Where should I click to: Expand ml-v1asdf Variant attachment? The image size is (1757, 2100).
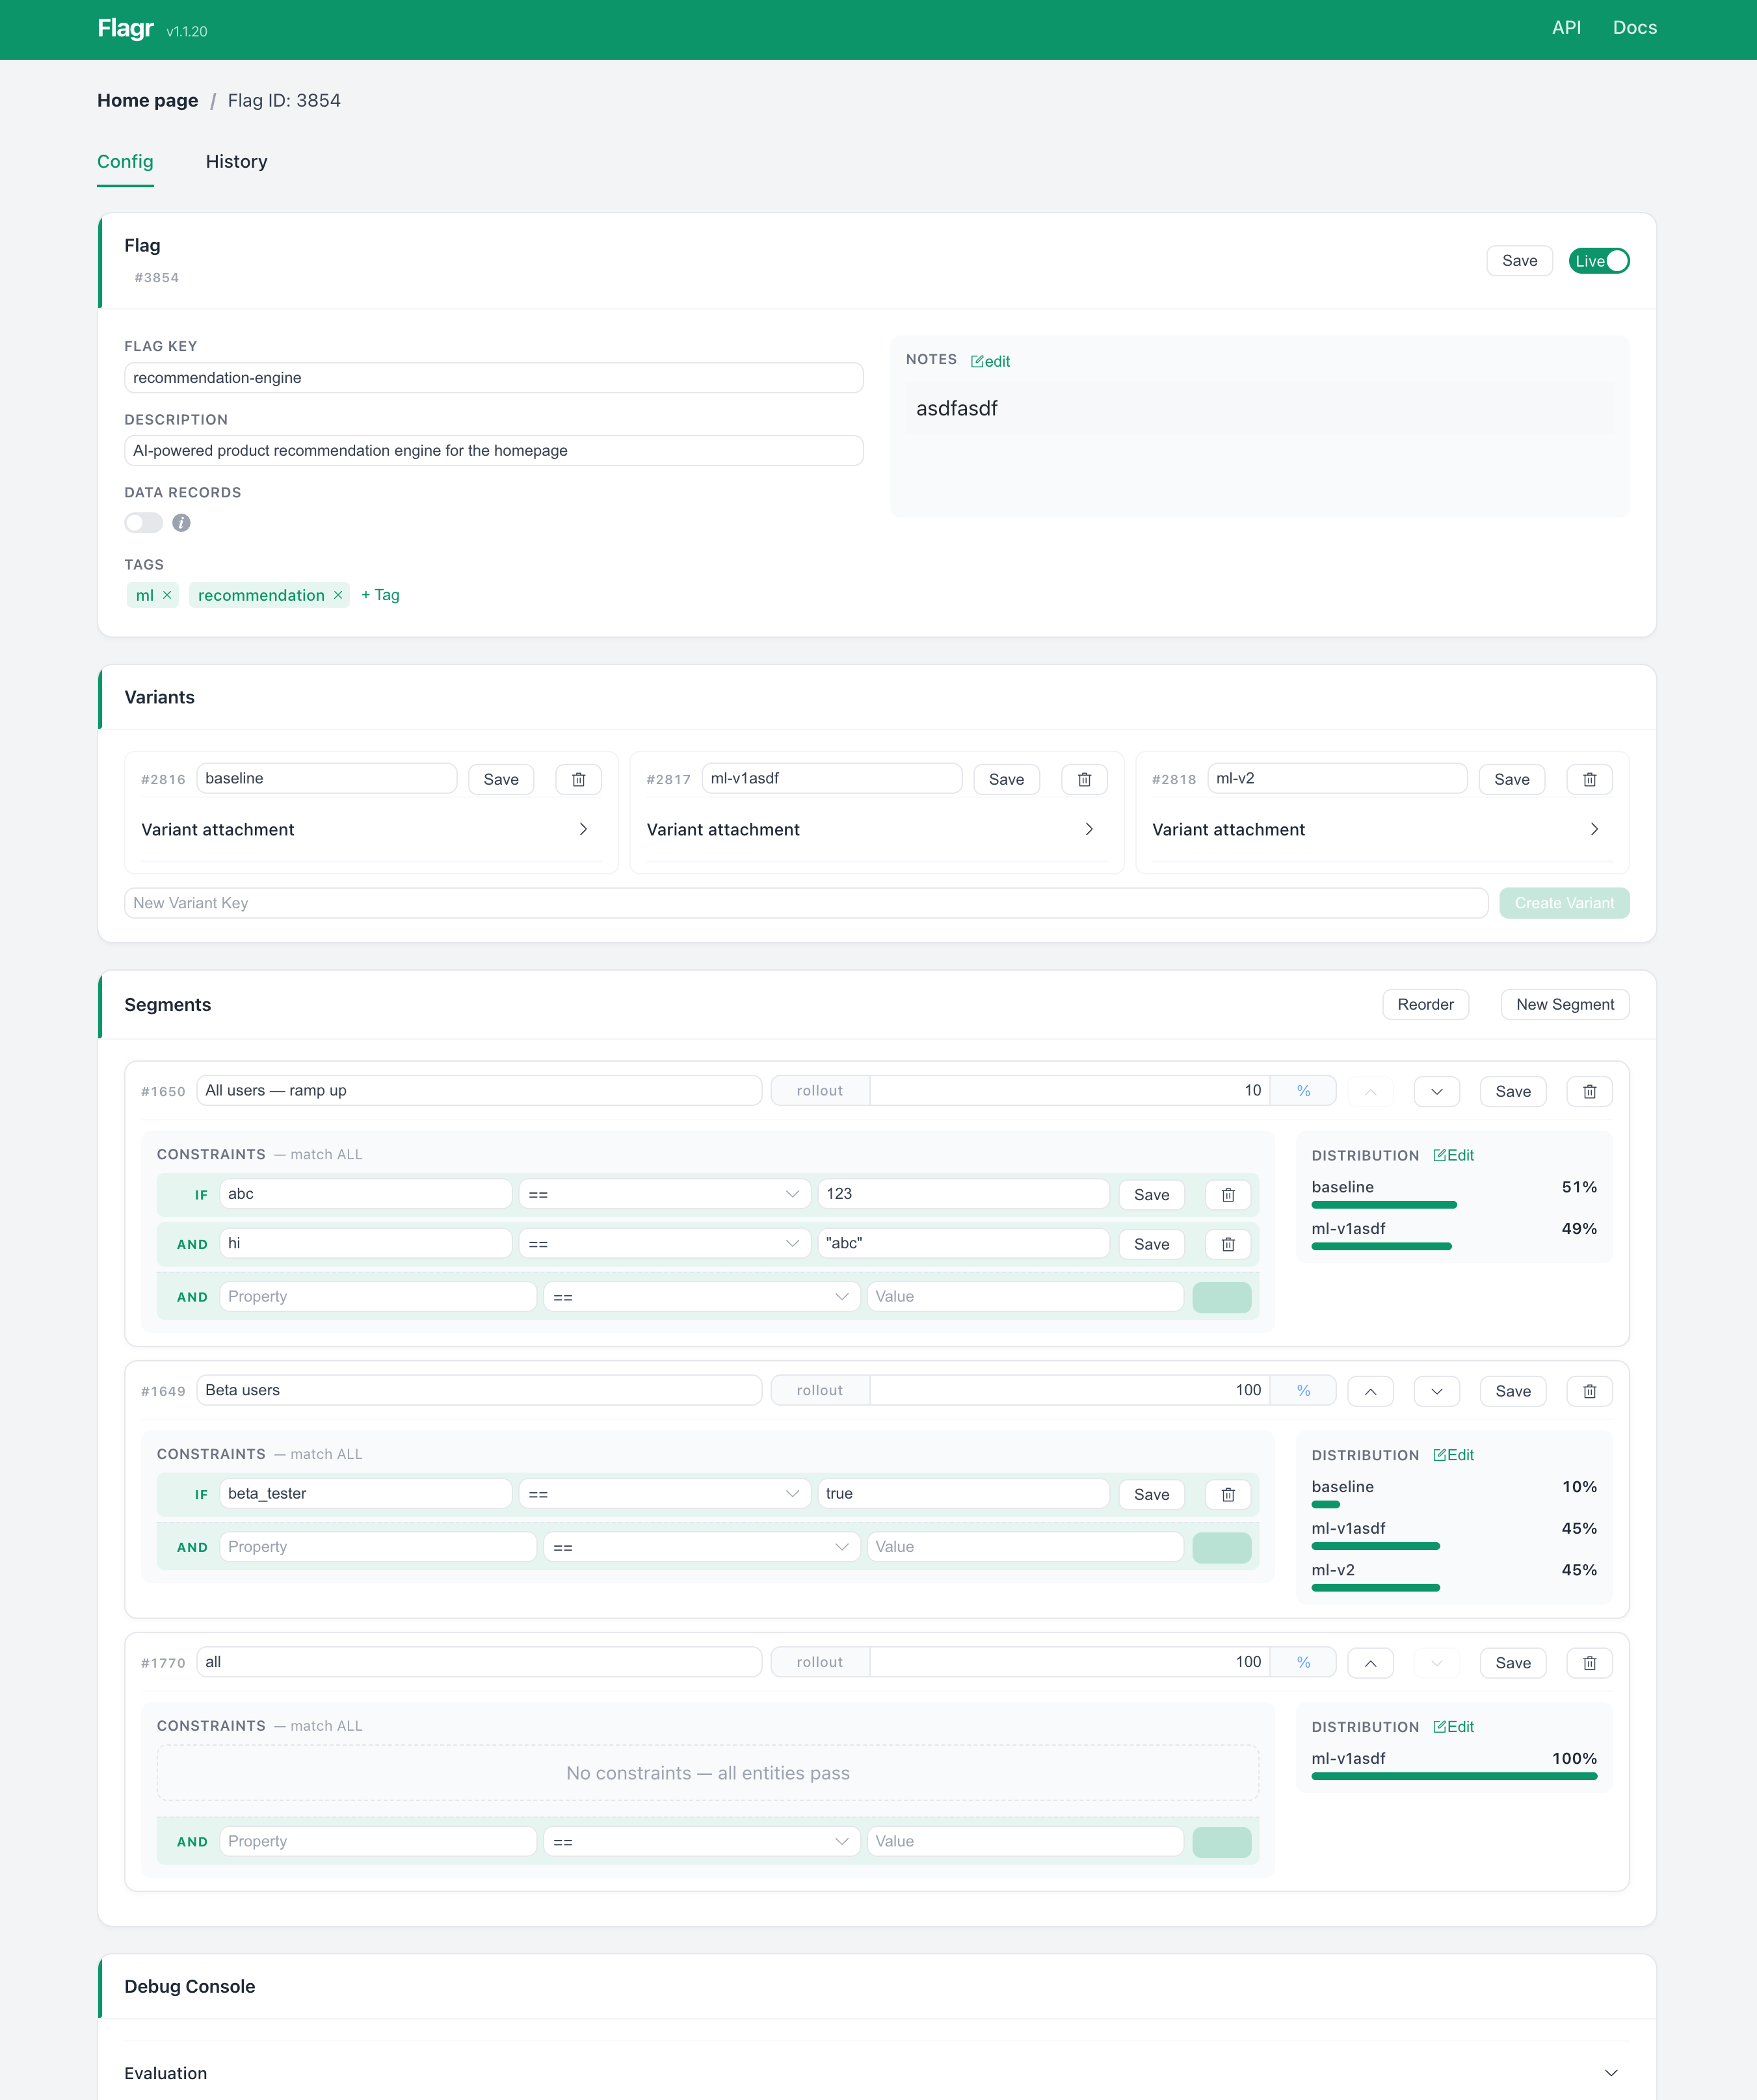point(876,830)
